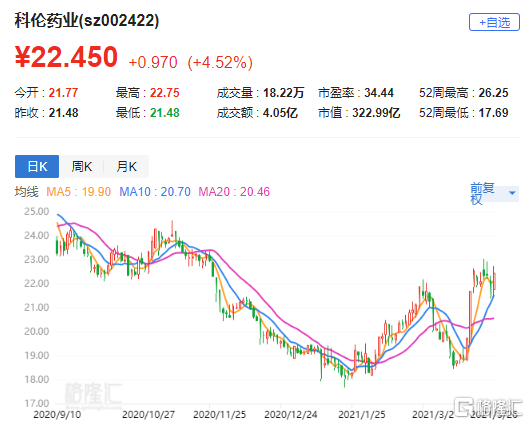Switch to the 月K monthly chart tab

[126, 166]
